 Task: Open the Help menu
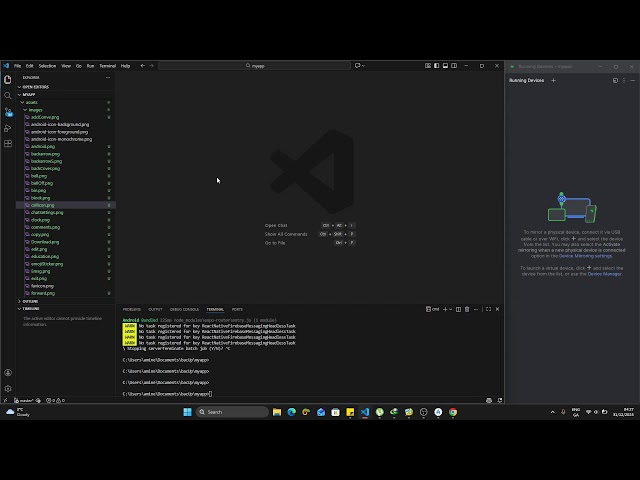(125, 66)
